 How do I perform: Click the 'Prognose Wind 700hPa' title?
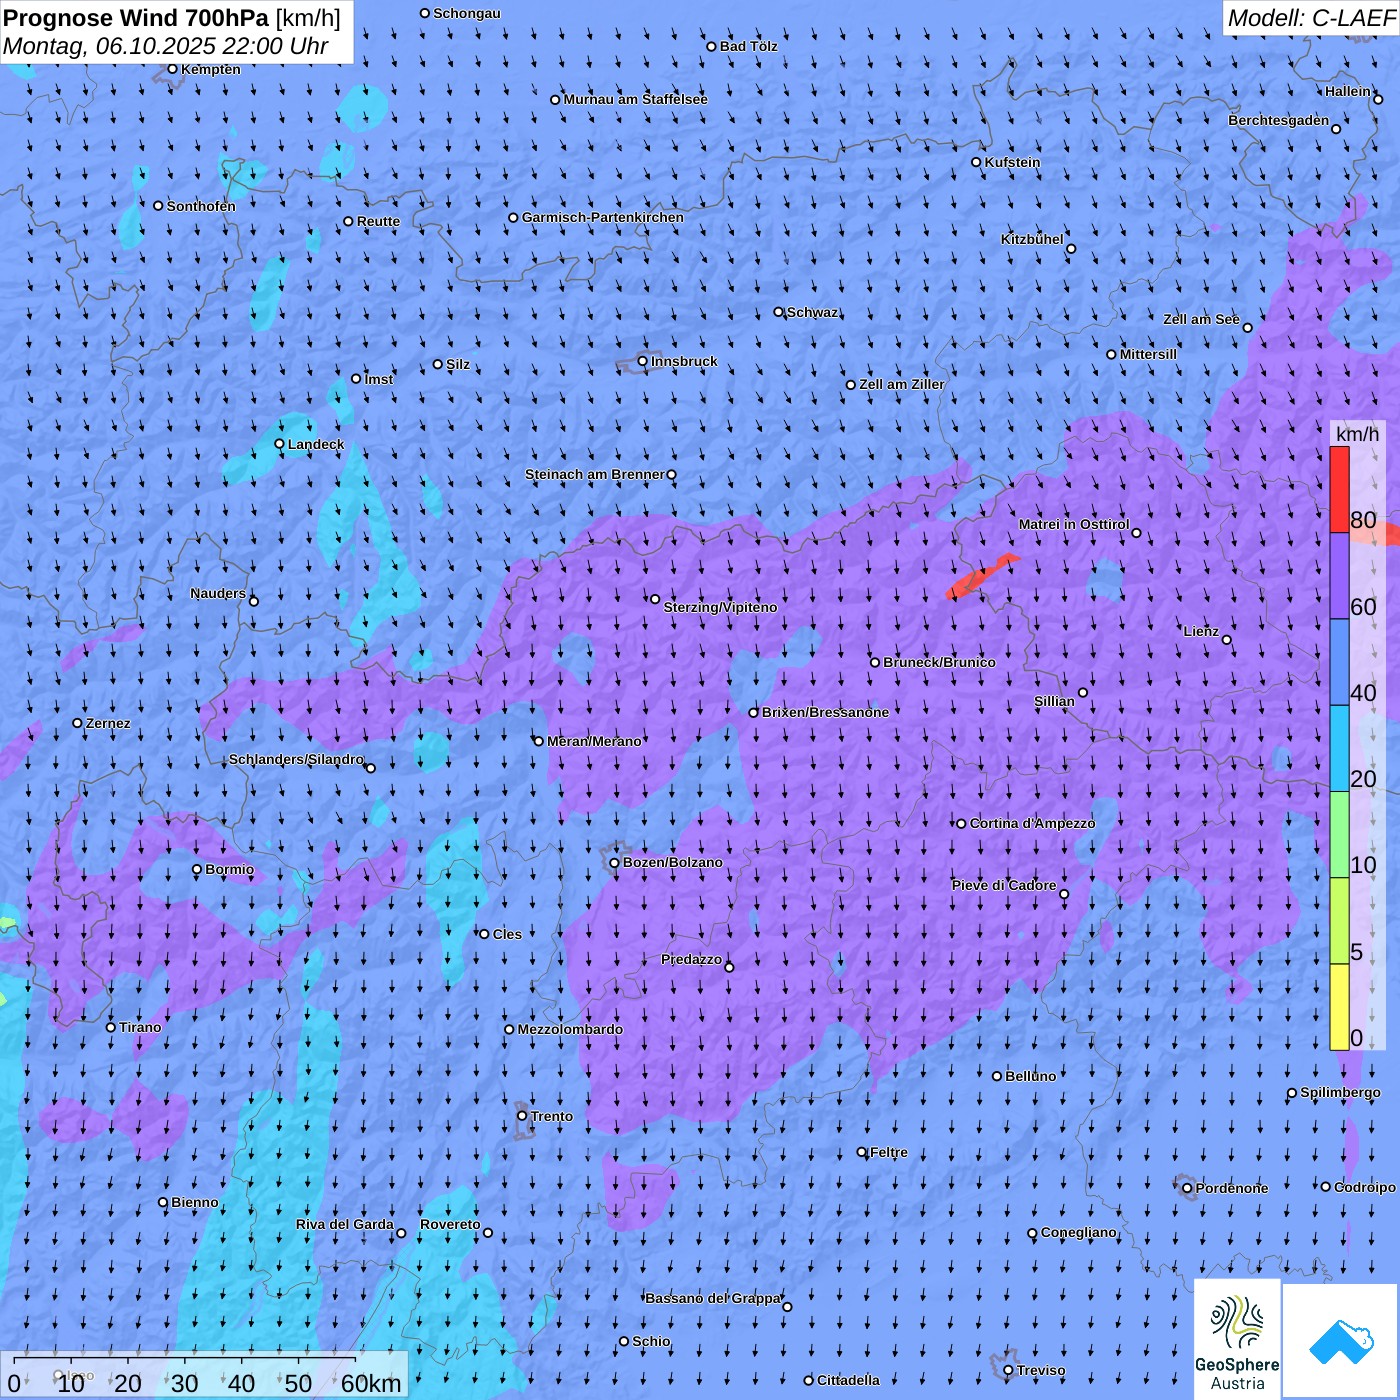pyautogui.click(x=136, y=18)
